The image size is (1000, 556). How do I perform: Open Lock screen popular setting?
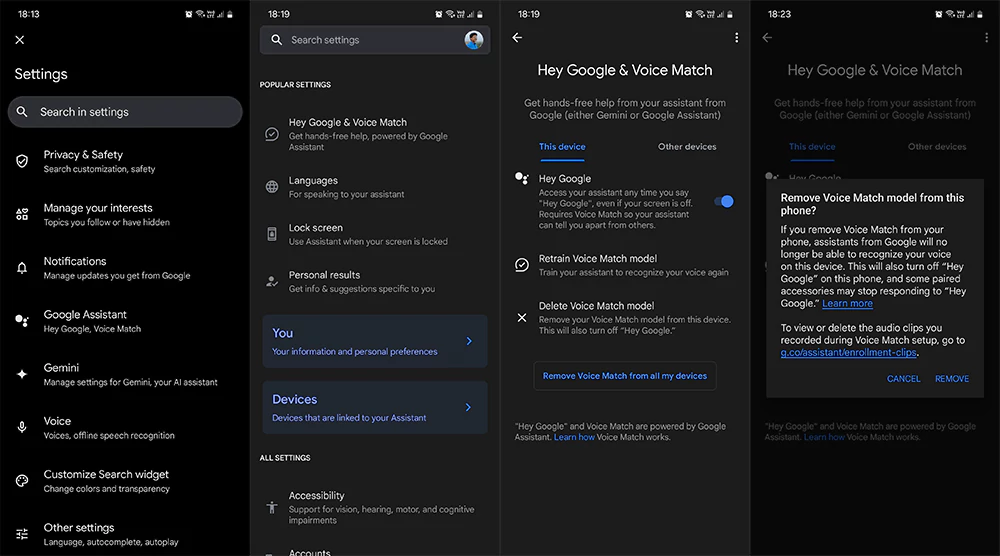coord(375,234)
